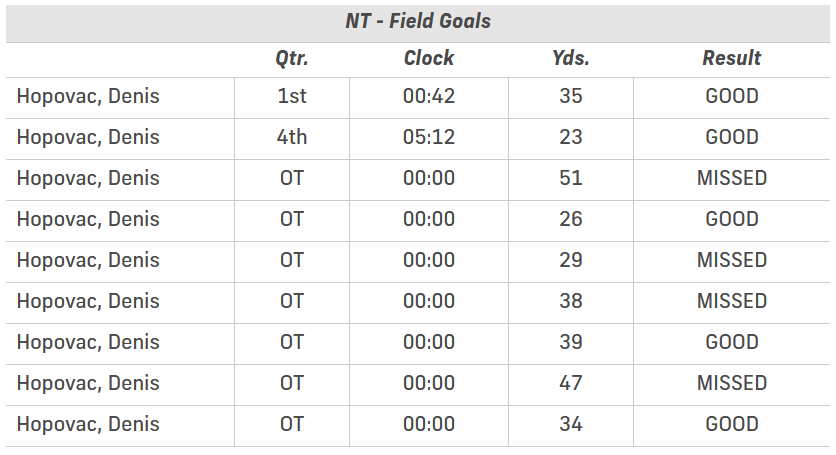Select the 1st quarter cell

coord(292,97)
